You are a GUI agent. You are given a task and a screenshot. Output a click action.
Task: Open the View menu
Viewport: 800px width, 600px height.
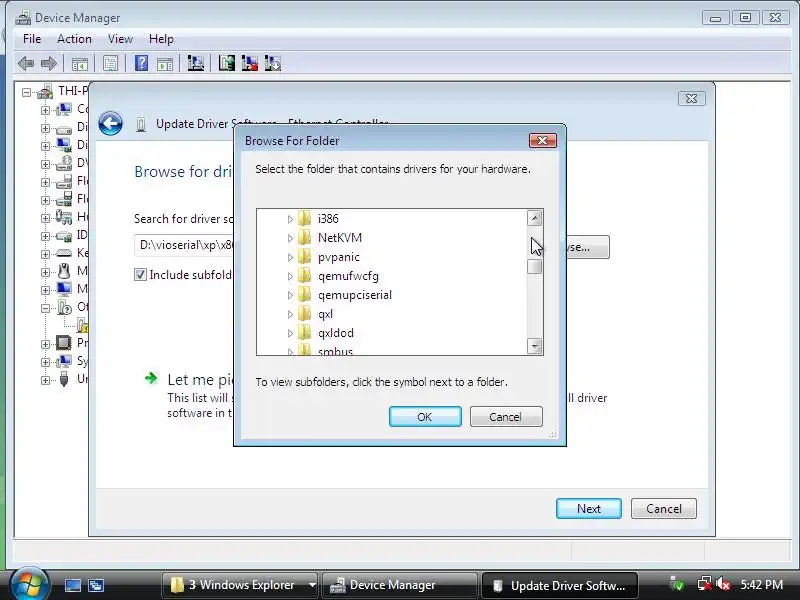point(120,39)
